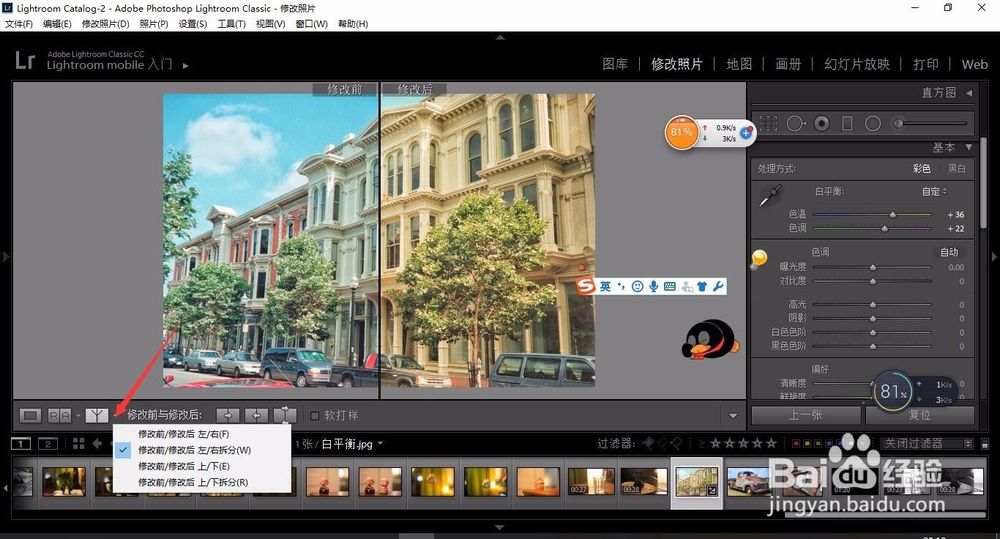Select the red eye correction tool
This screenshot has height=539, width=1000.
pos(822,123)
